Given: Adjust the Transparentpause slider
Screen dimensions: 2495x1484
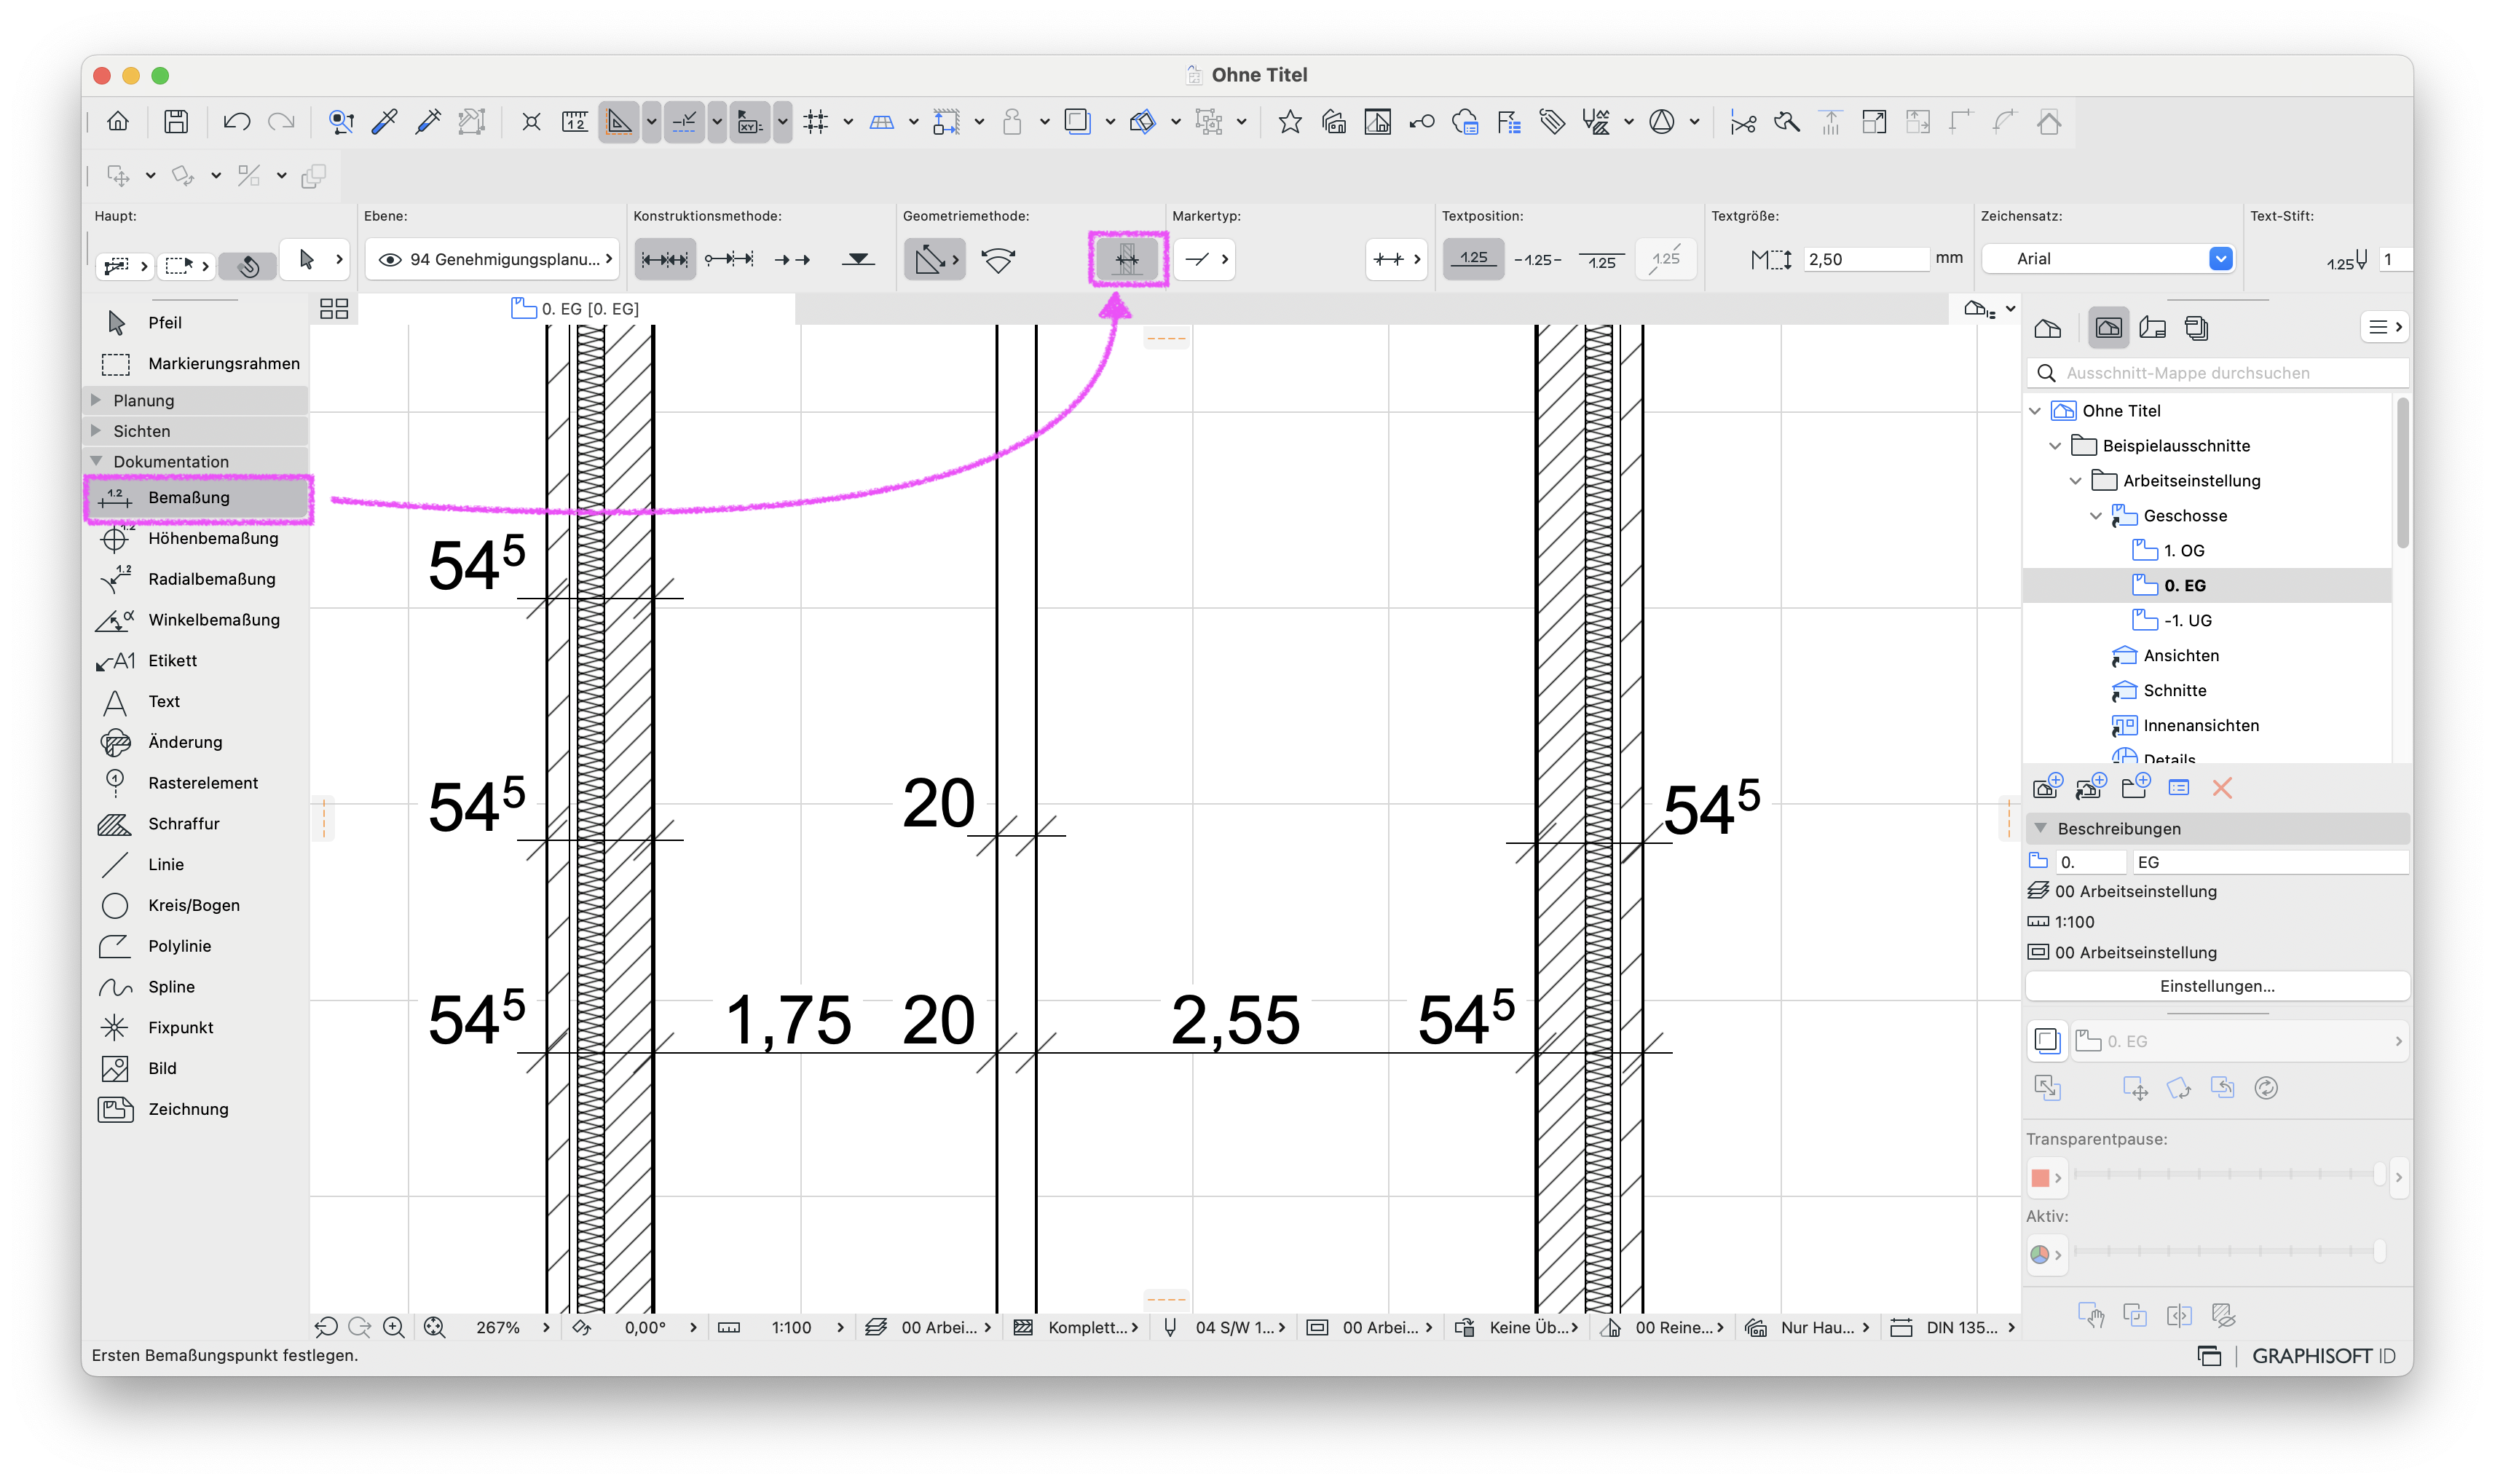Looking at the screenshot, I should coord(2229,1174).
